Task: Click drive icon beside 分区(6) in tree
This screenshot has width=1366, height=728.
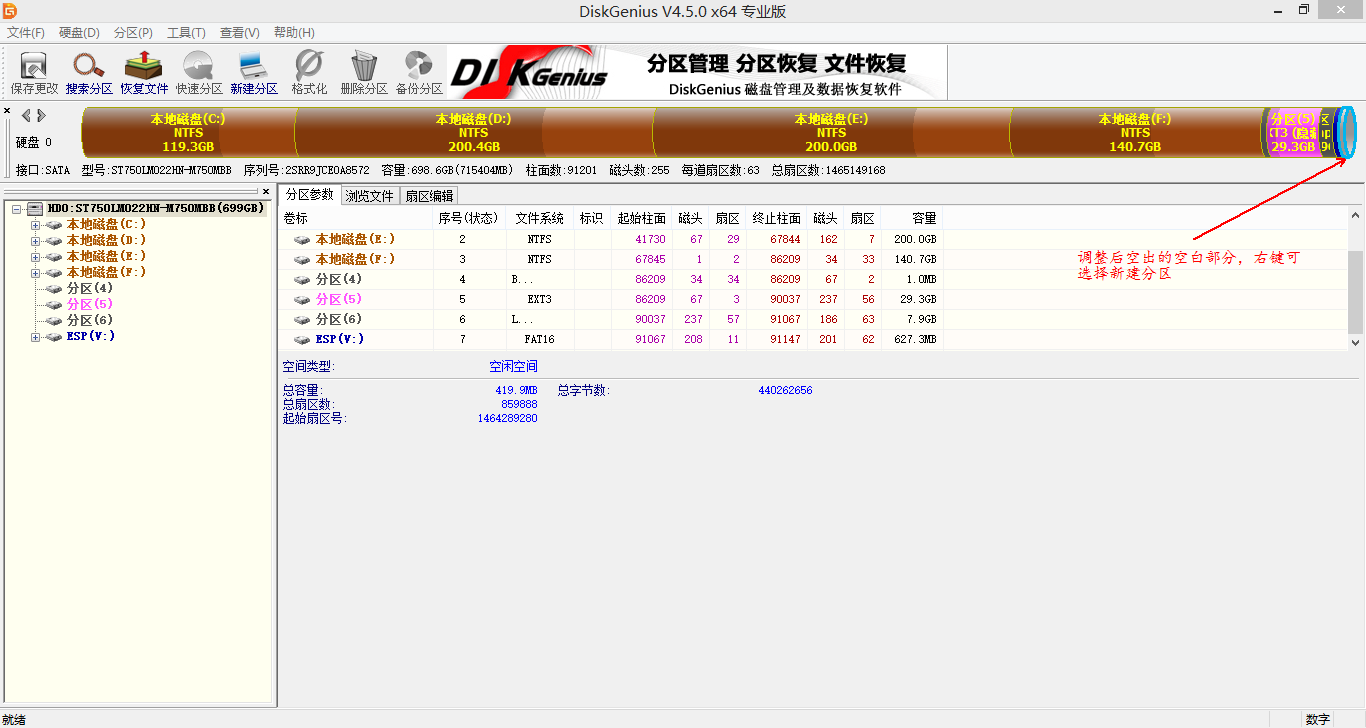Action: pyautogui.click(x=54, y=320)
